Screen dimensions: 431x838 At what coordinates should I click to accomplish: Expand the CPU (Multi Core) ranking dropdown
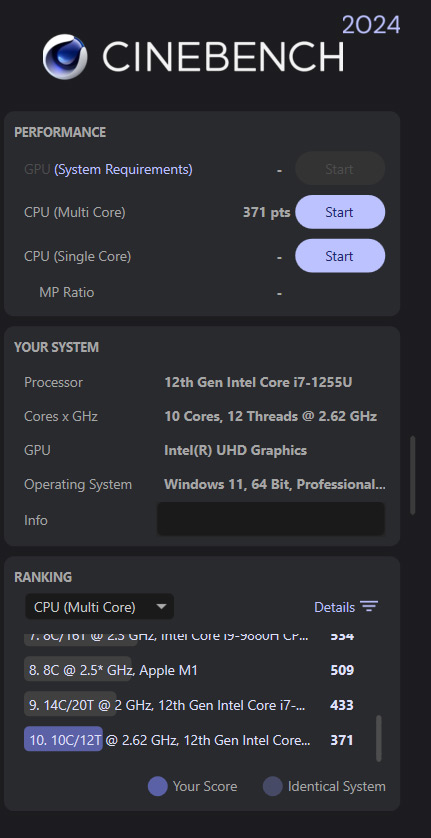[x=99, y=607]
